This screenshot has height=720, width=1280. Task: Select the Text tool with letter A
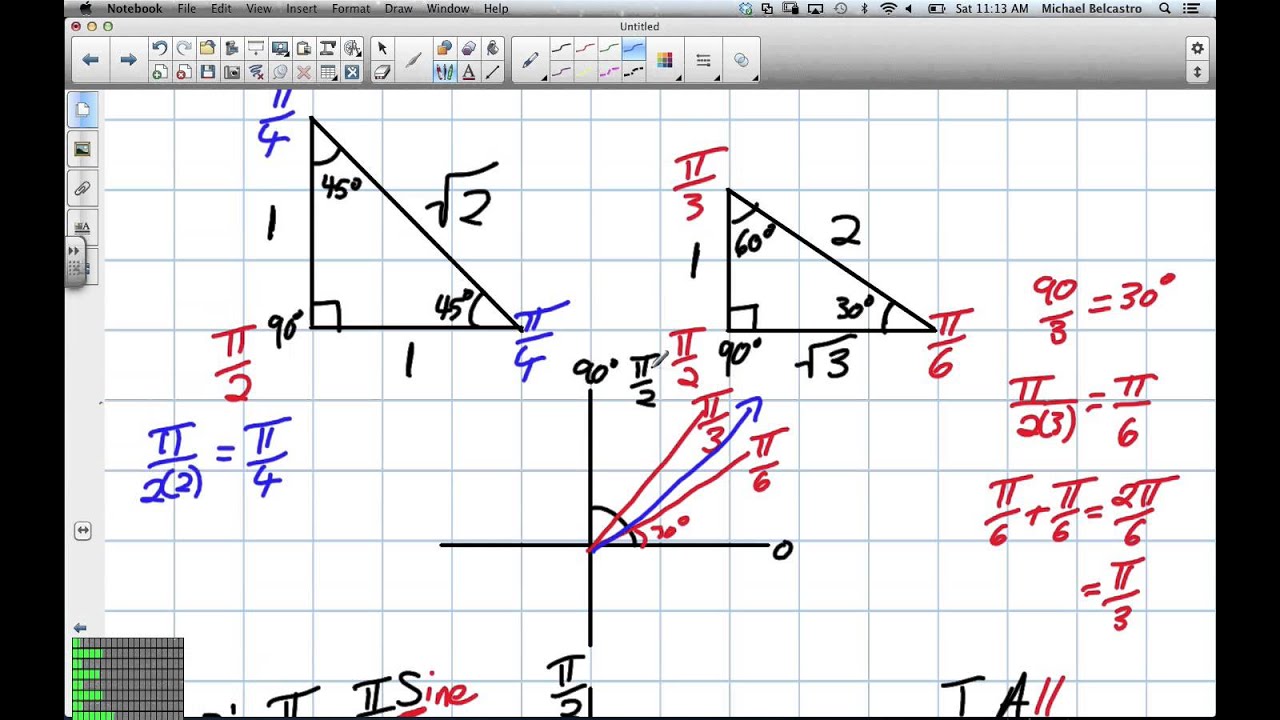coord(469,72)
